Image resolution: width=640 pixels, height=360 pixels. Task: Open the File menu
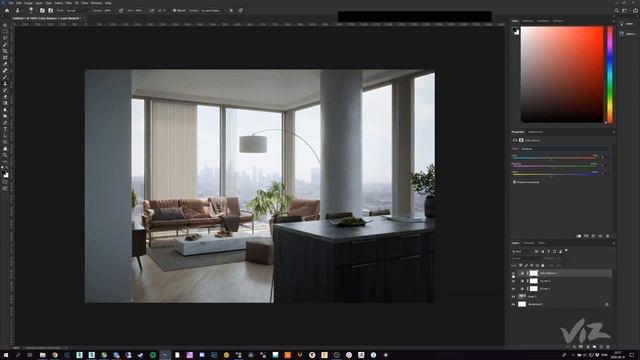click(11, 3)
